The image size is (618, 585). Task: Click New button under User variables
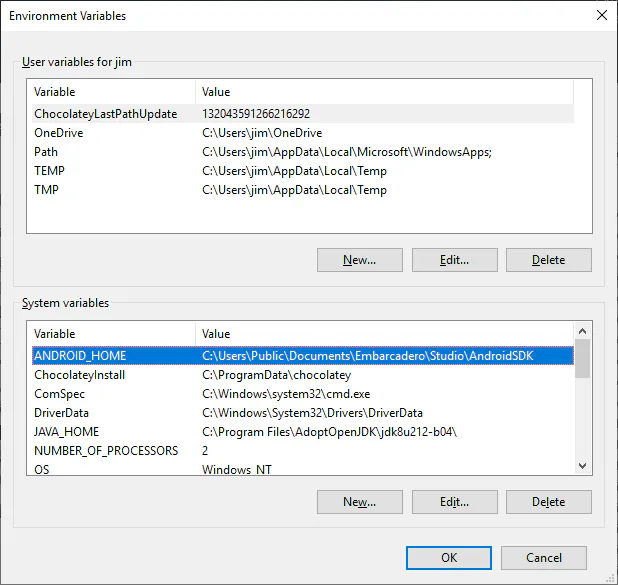click(x=359, y=260)
